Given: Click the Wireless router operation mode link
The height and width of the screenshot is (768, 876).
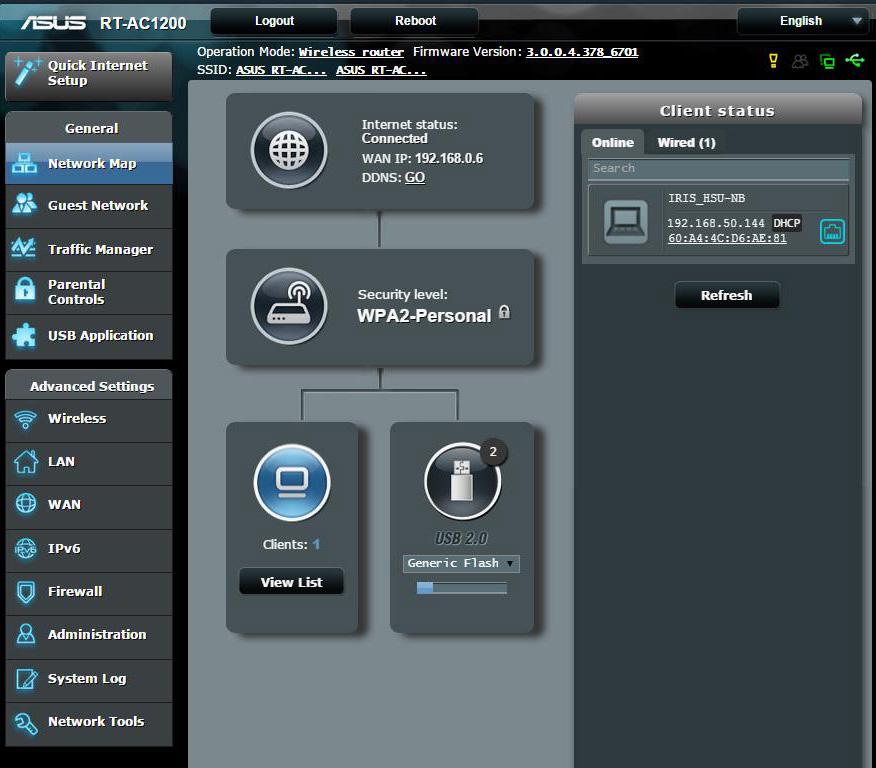Looking at the screenshot, I should pyautogui.click(x=351, y=52).
